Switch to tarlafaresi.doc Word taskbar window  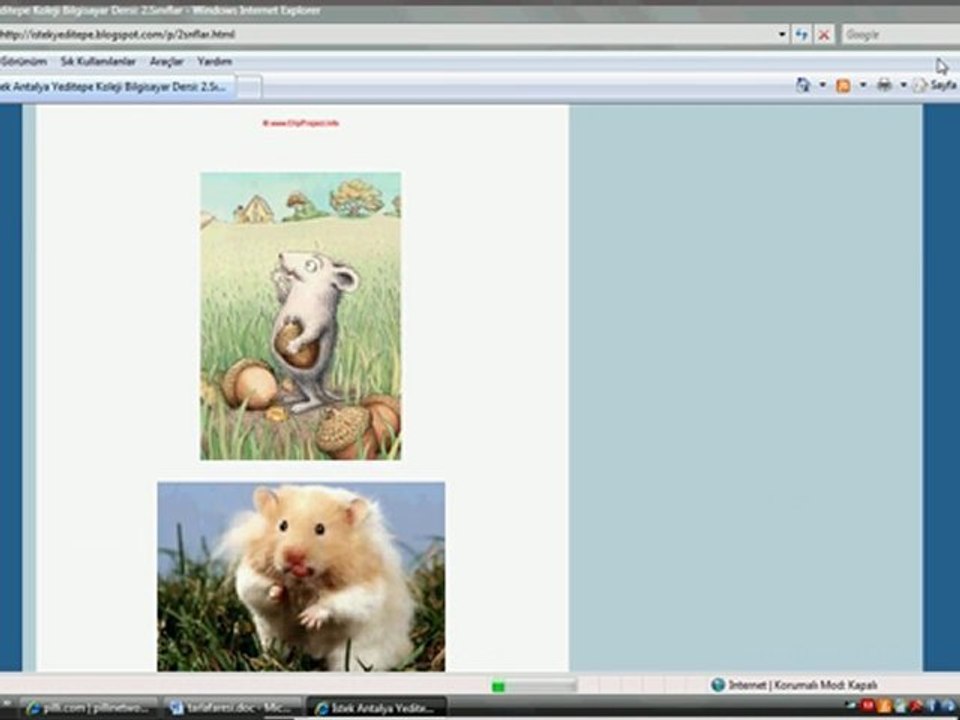232,708
